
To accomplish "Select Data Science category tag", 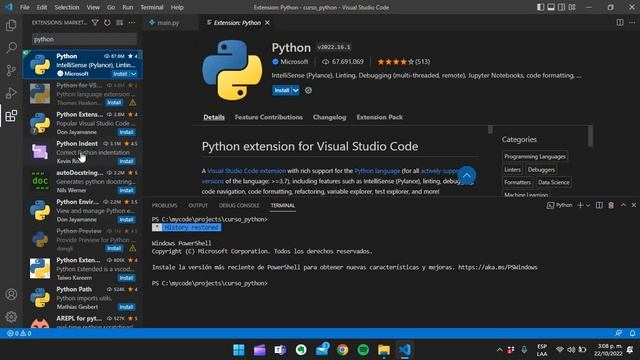I will coord(553,182).
